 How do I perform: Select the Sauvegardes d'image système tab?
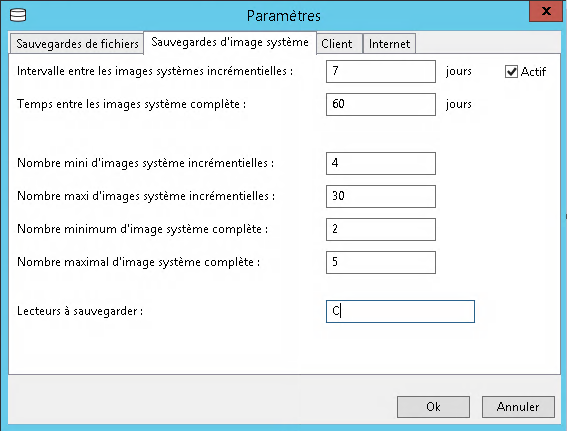[x=230, y=42]
